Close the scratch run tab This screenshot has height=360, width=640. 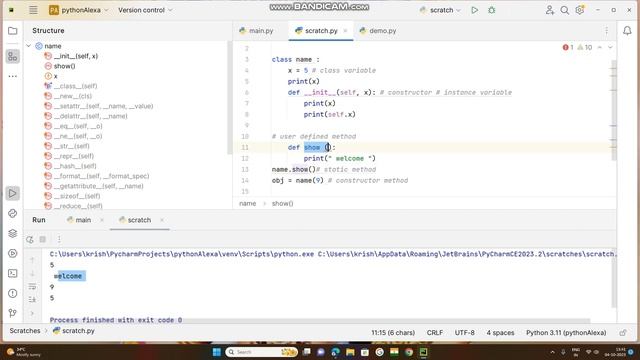pos(162,220)
